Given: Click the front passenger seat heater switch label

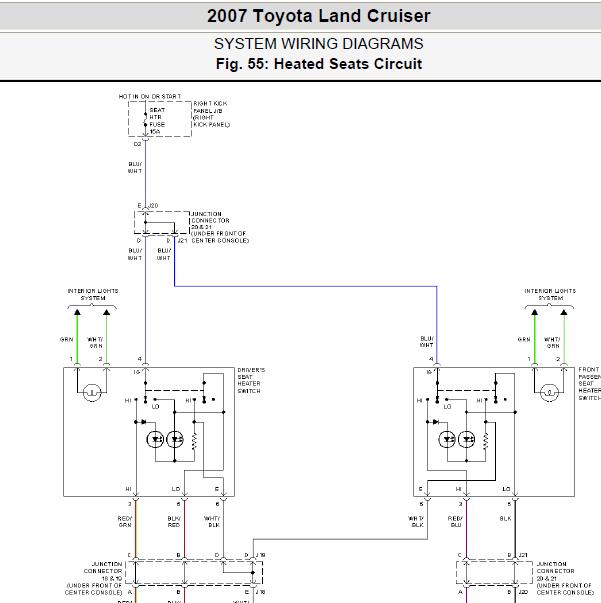Looking at the screenshot, I should tap(589, 383).
